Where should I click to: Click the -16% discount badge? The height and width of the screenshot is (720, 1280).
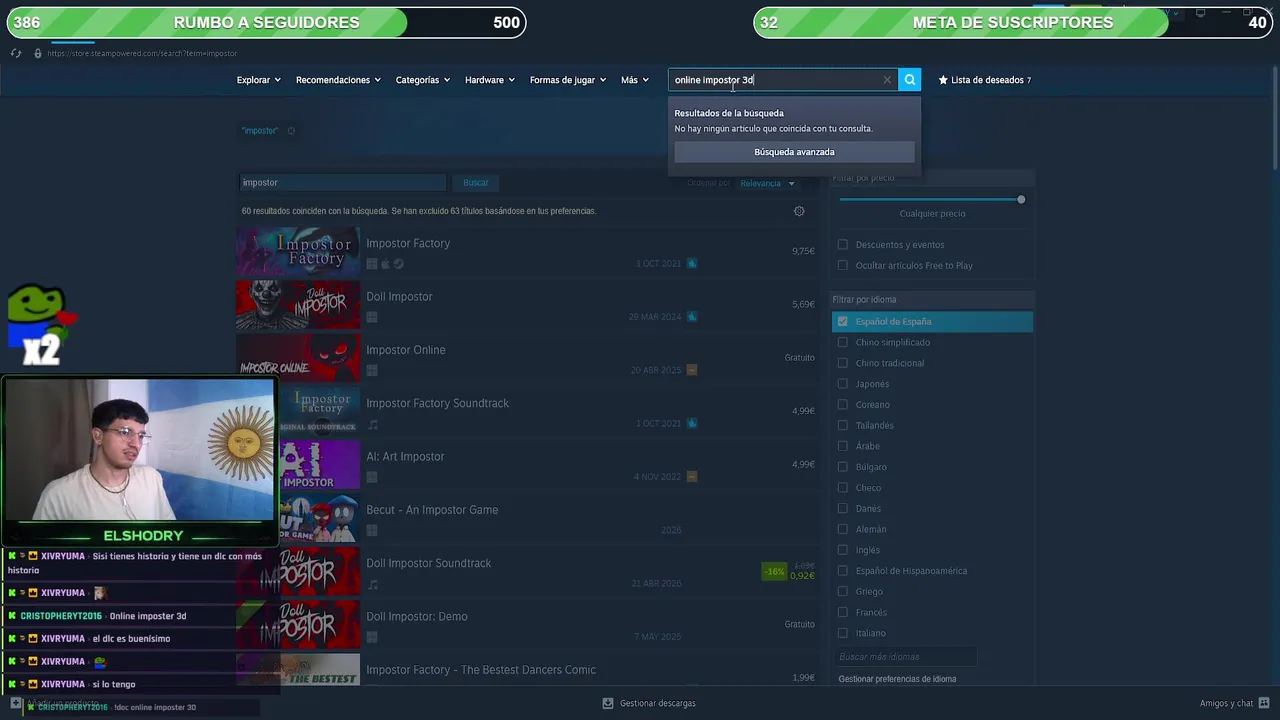tap(774, 572)
